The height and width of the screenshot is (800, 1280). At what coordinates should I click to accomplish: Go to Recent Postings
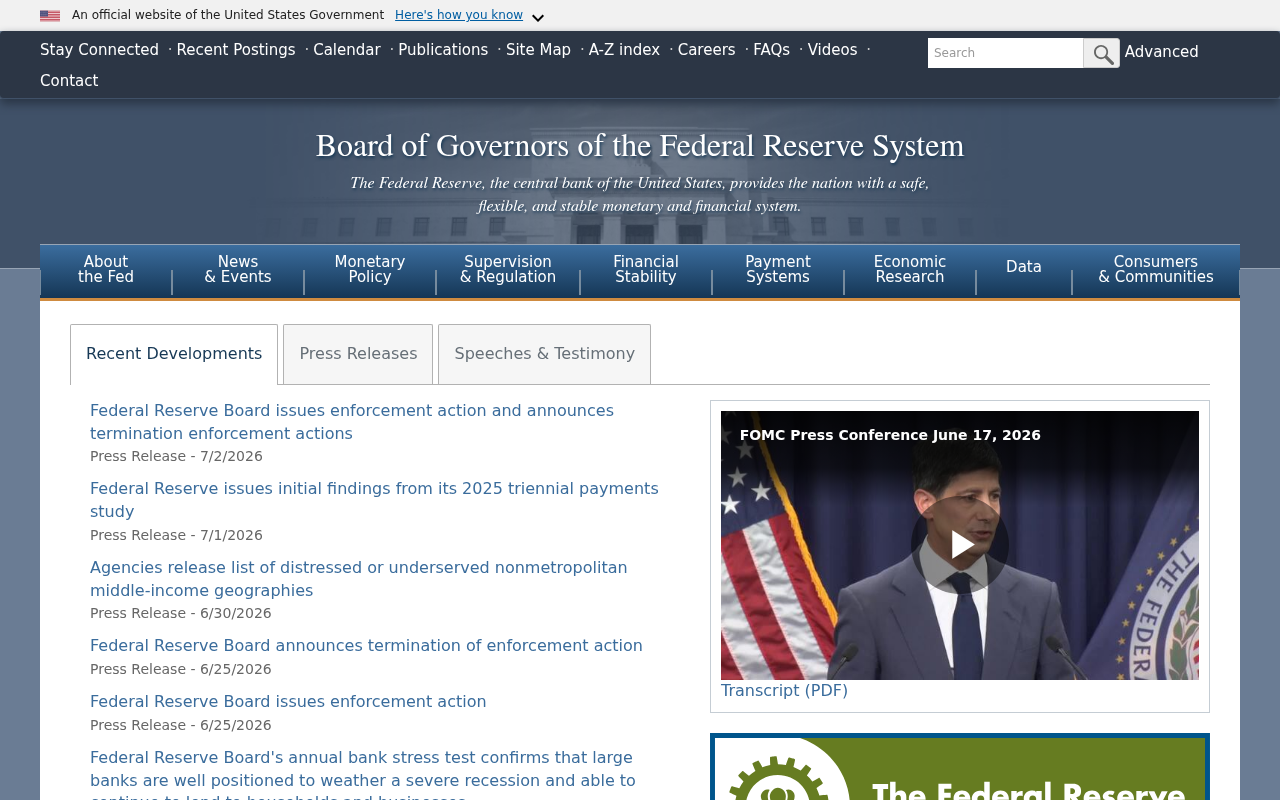point(236,50)
